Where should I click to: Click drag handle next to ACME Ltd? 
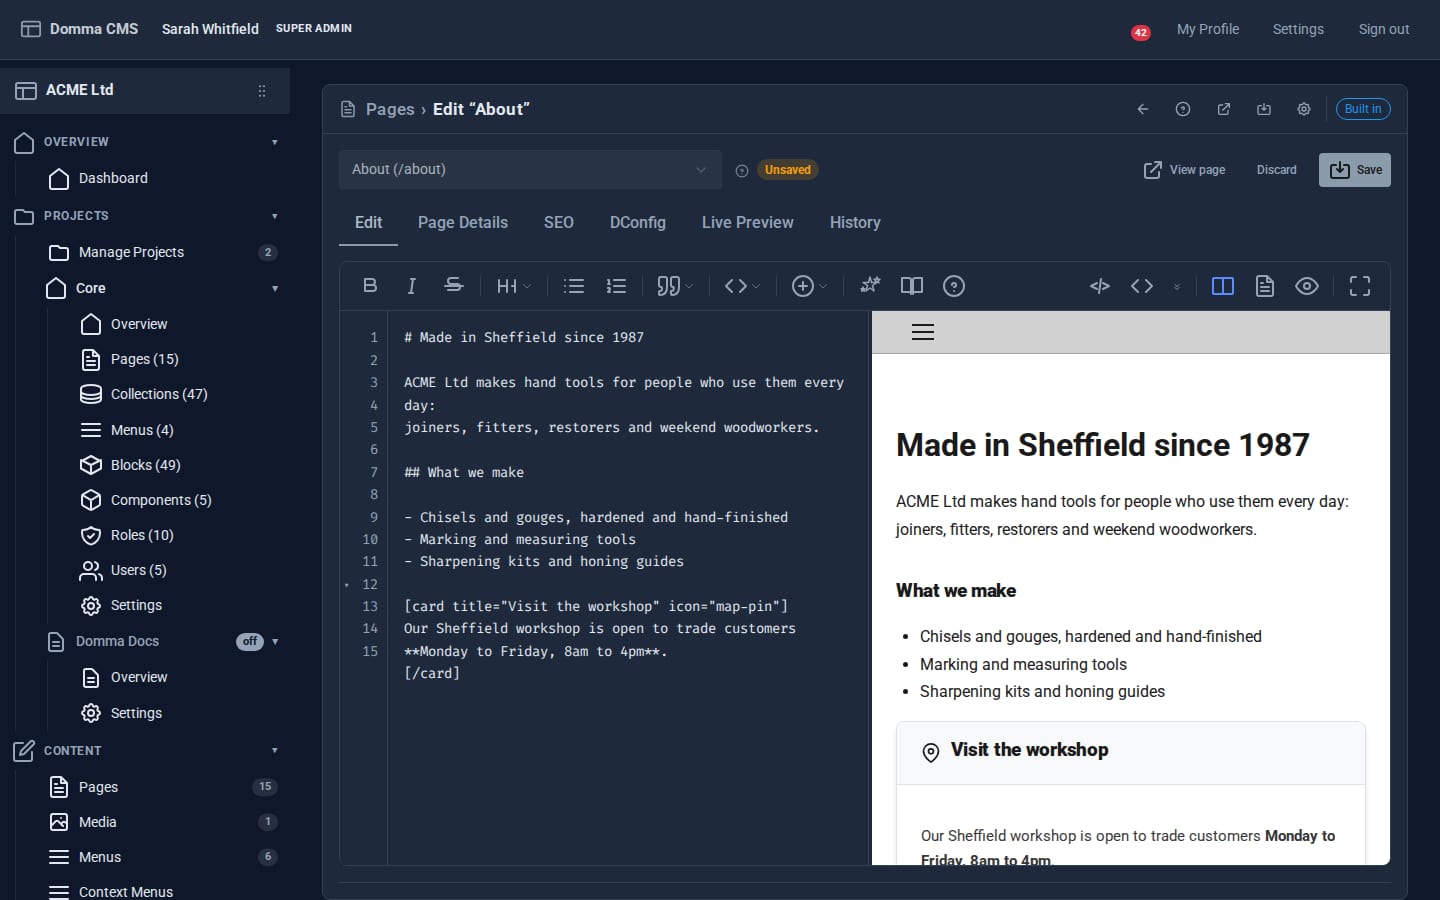click(262, 91)
